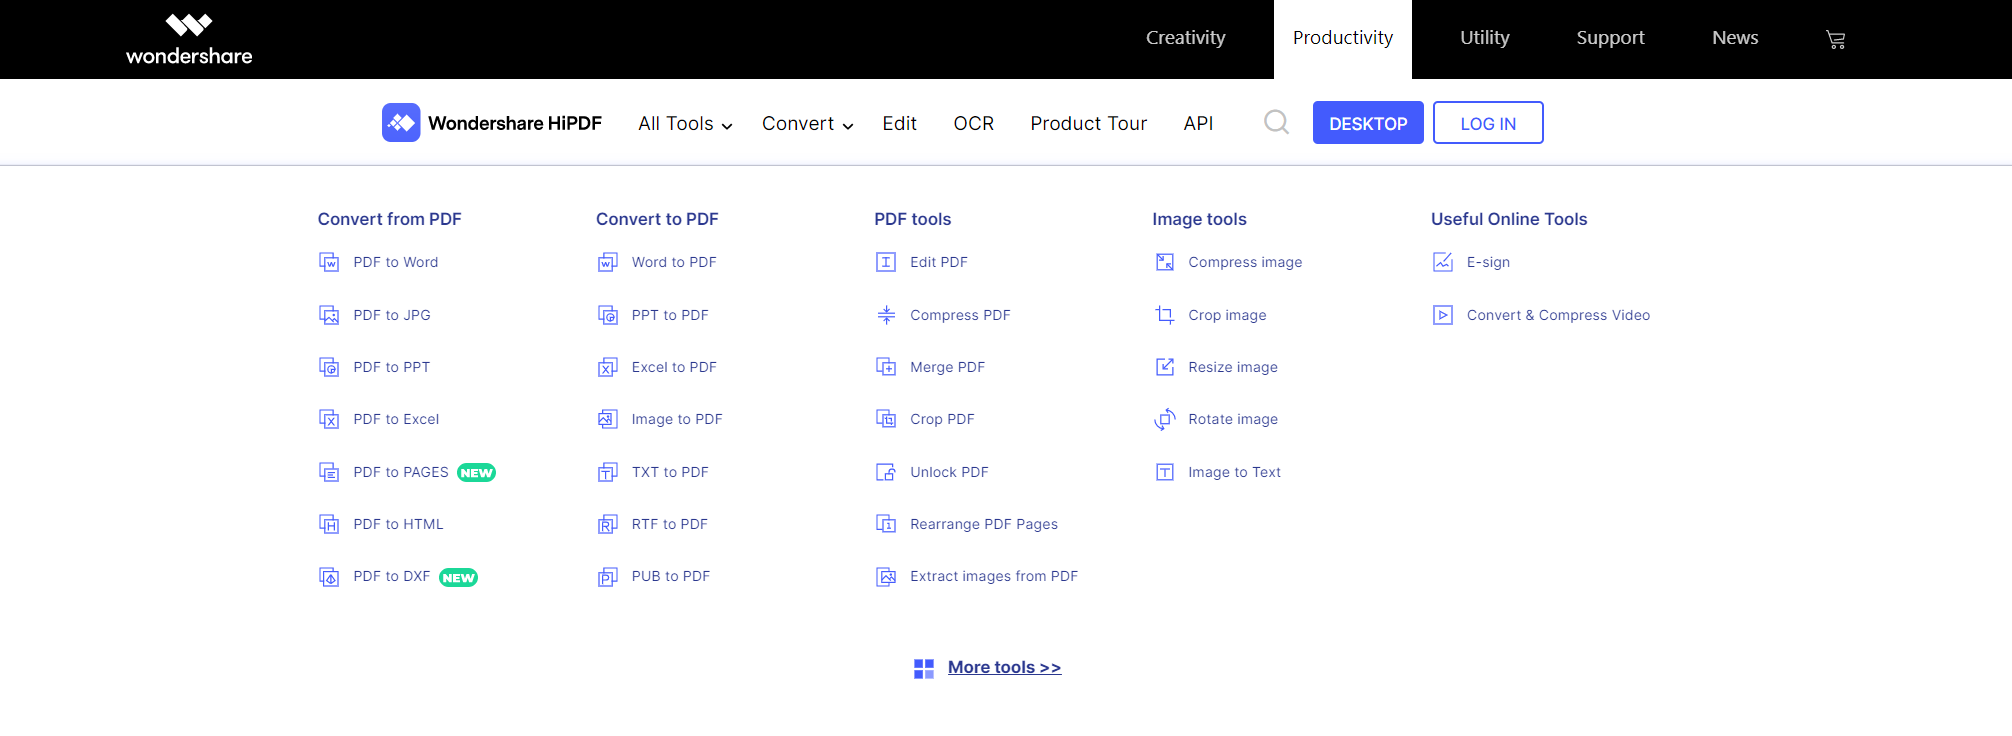Click the Wondershare logo
Viewport: 2012px width, 736px height.
(x=189, y=39)
